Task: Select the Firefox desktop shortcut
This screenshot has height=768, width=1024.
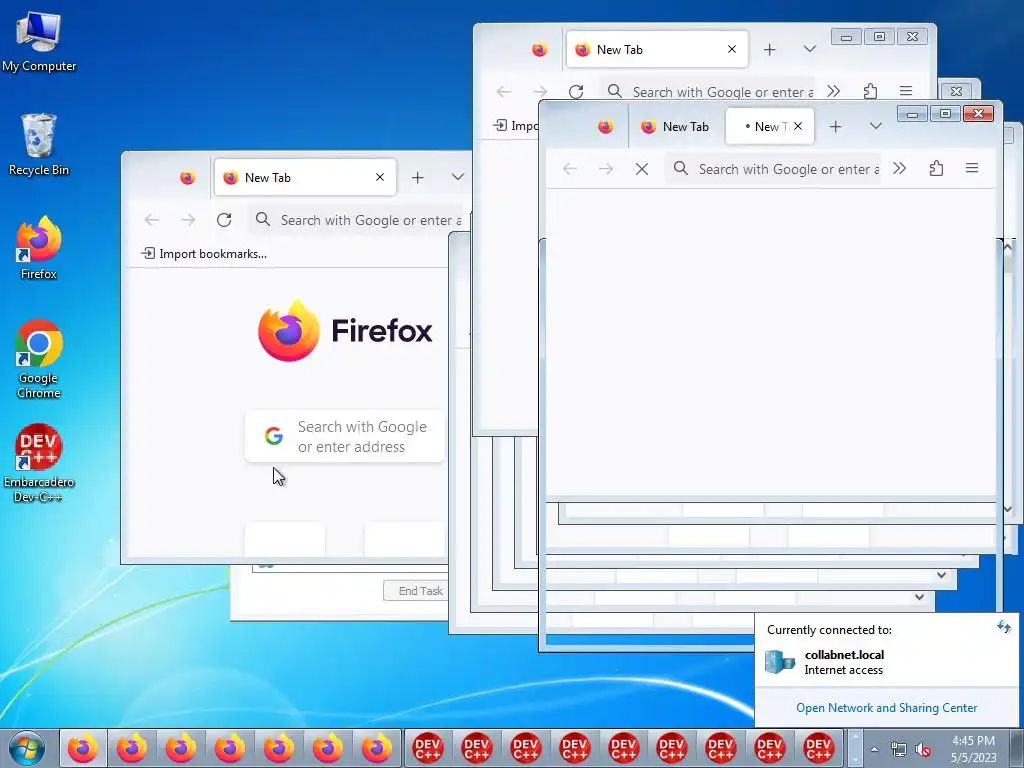Action: click(39, 248)
